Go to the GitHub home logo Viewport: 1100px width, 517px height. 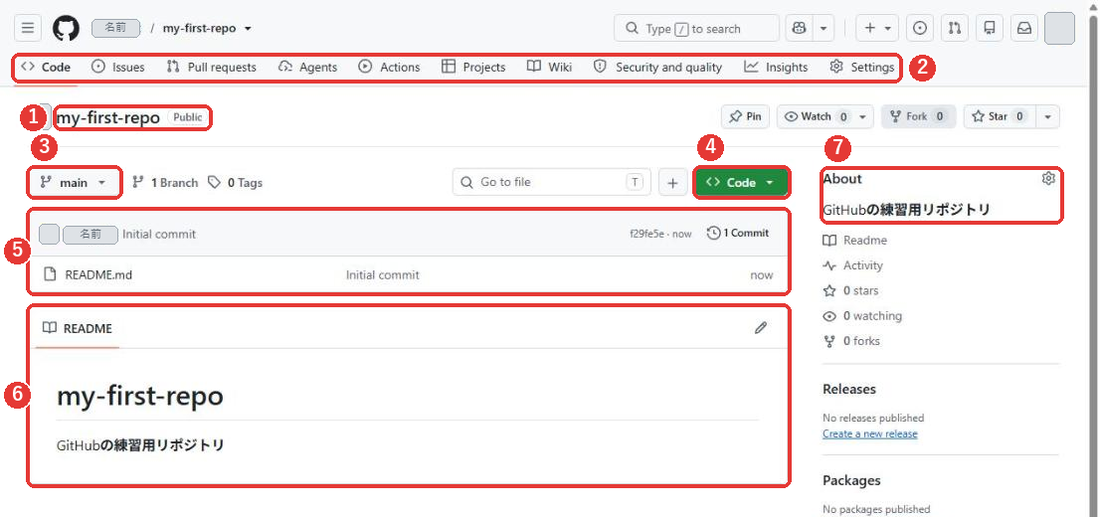click(x=66, y=29)
